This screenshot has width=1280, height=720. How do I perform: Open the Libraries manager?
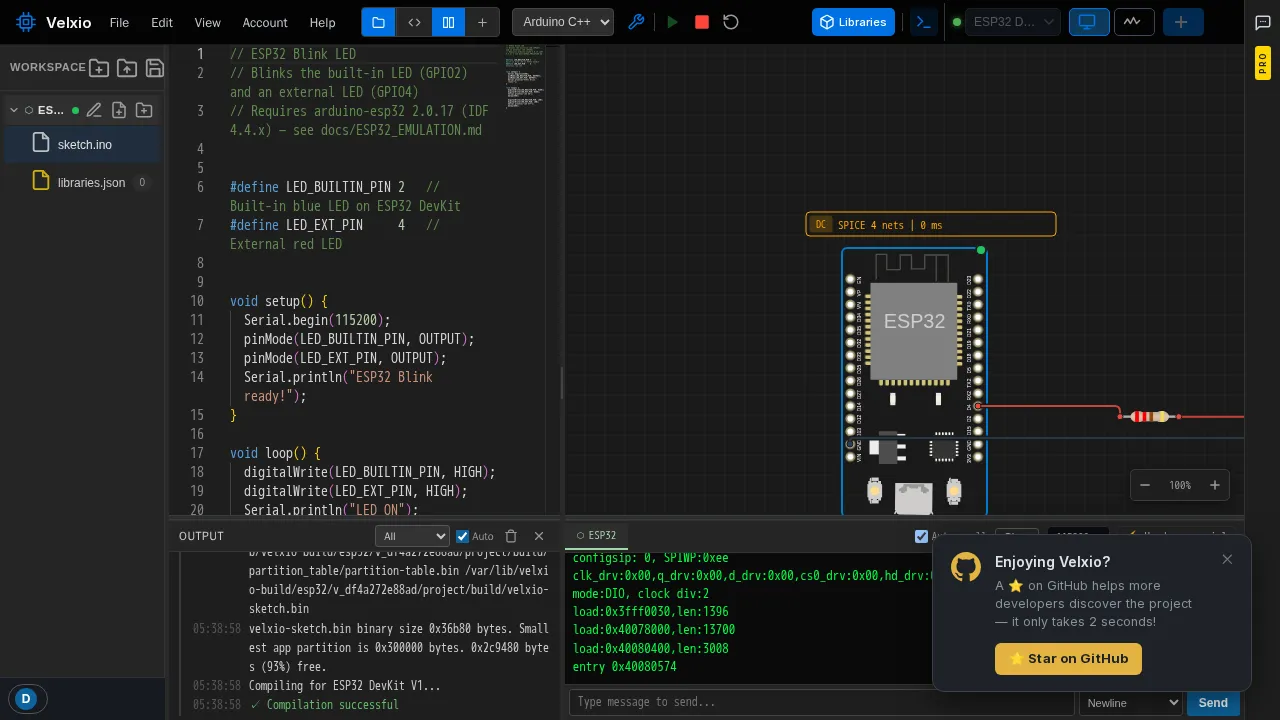[x=853, y=22]
